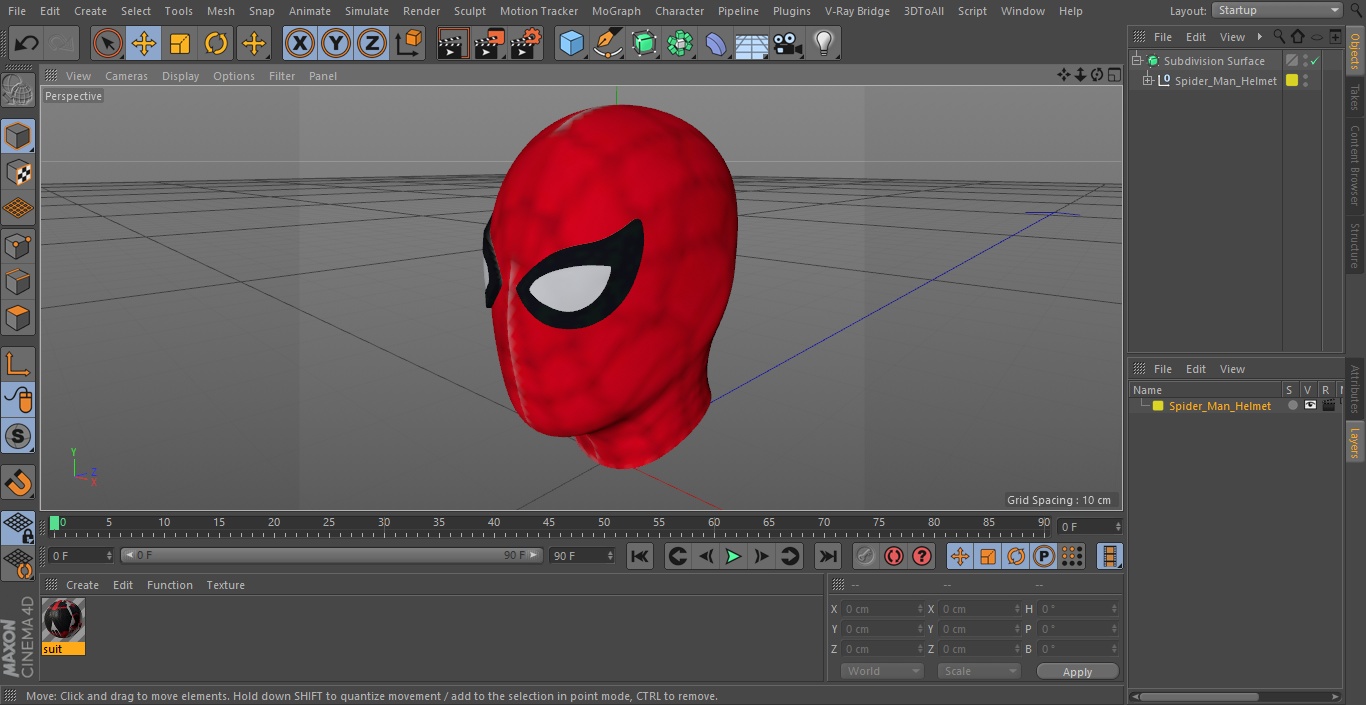This screenshot has width=1366, height=705.
Task: Click the Undo arrow icon
Action: click(27, 43)
